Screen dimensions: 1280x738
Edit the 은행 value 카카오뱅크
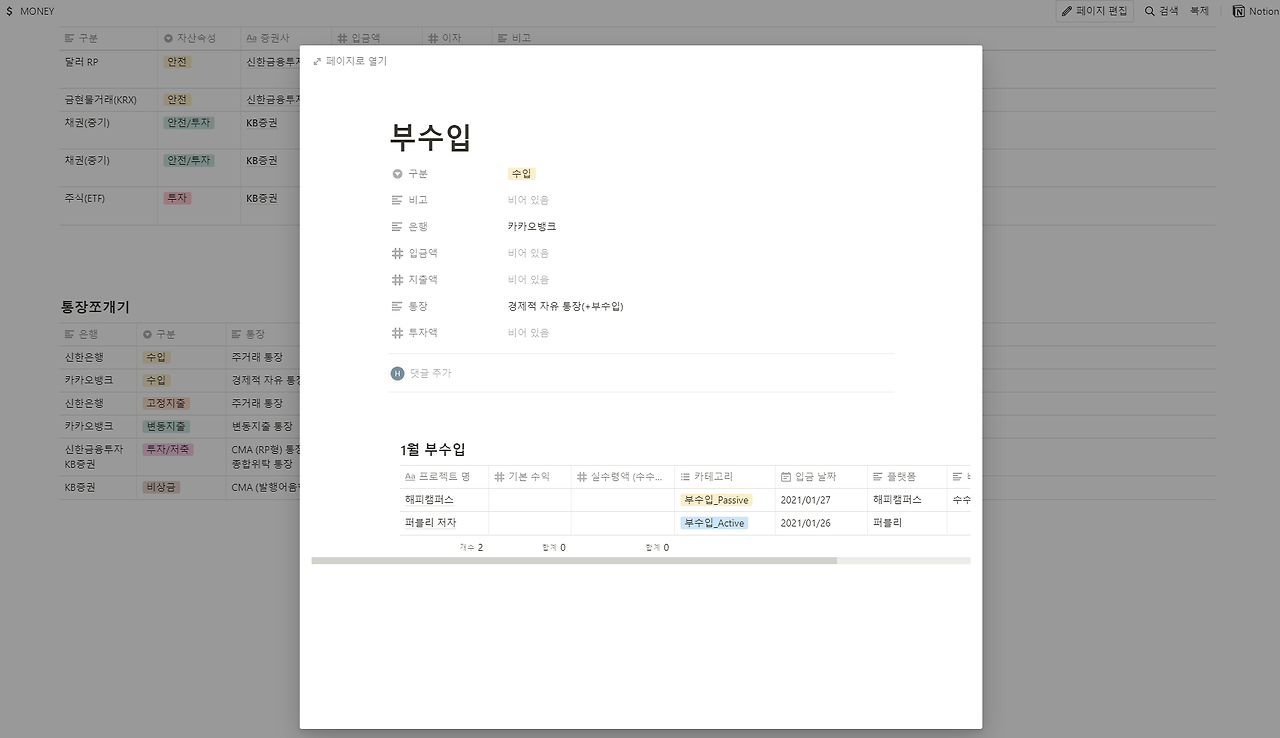(x=532, y=227)
